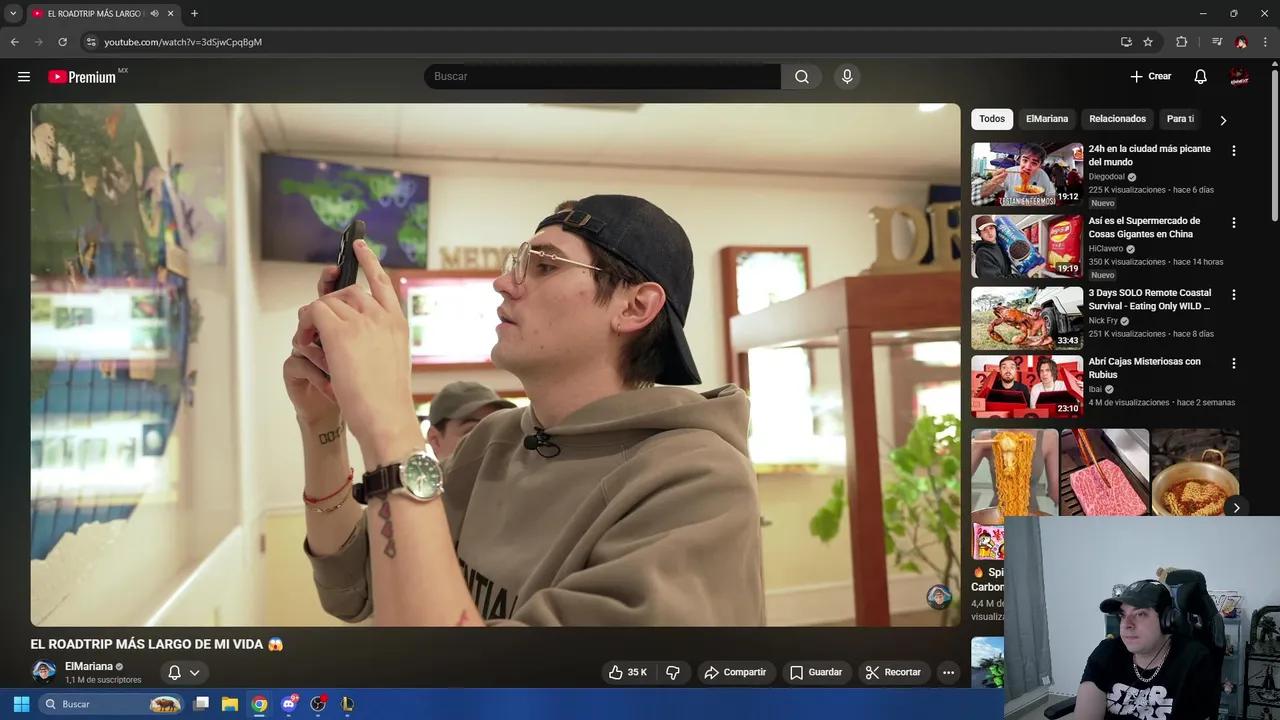Click the Compartir button

736,672
